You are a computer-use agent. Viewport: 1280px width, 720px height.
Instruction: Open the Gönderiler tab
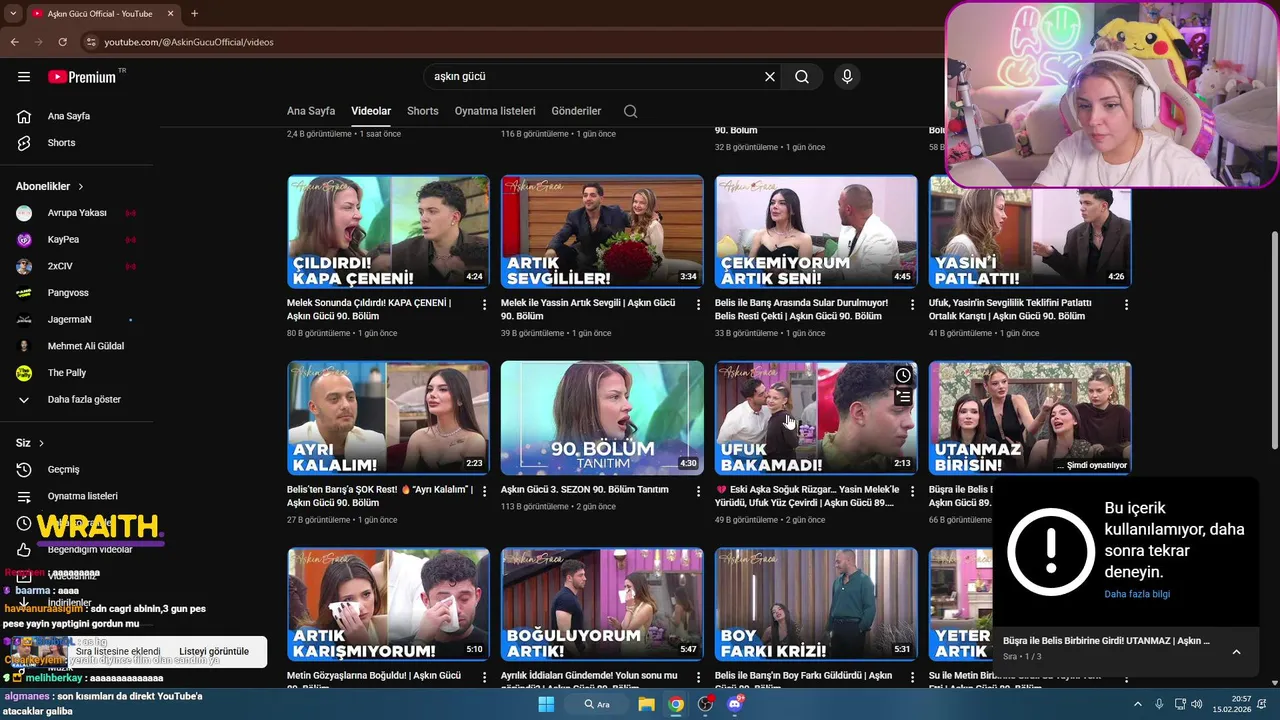576,111
